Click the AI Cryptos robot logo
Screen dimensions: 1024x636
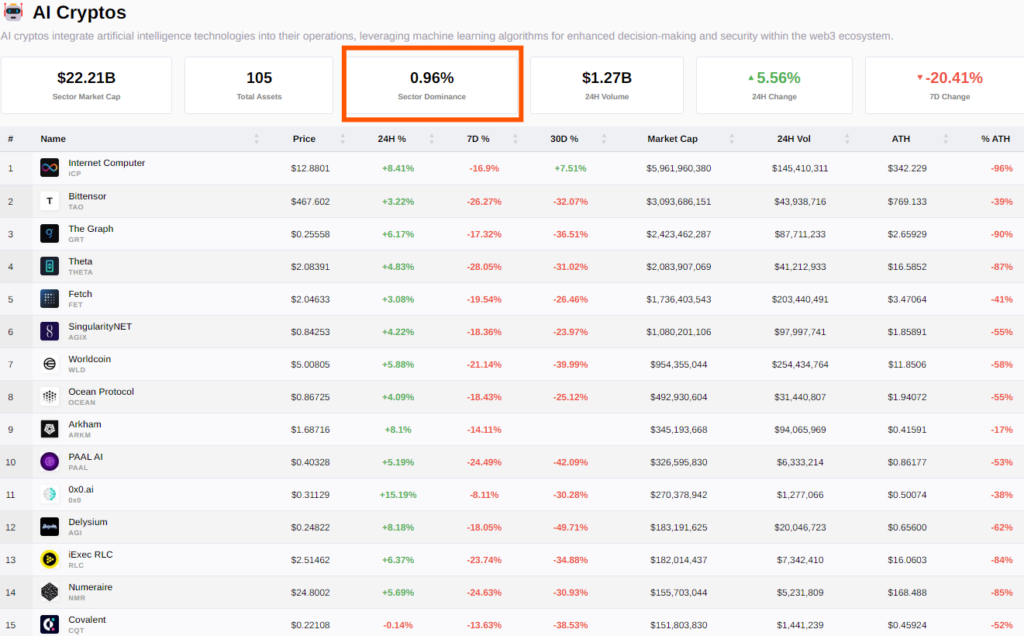point(15,12)
